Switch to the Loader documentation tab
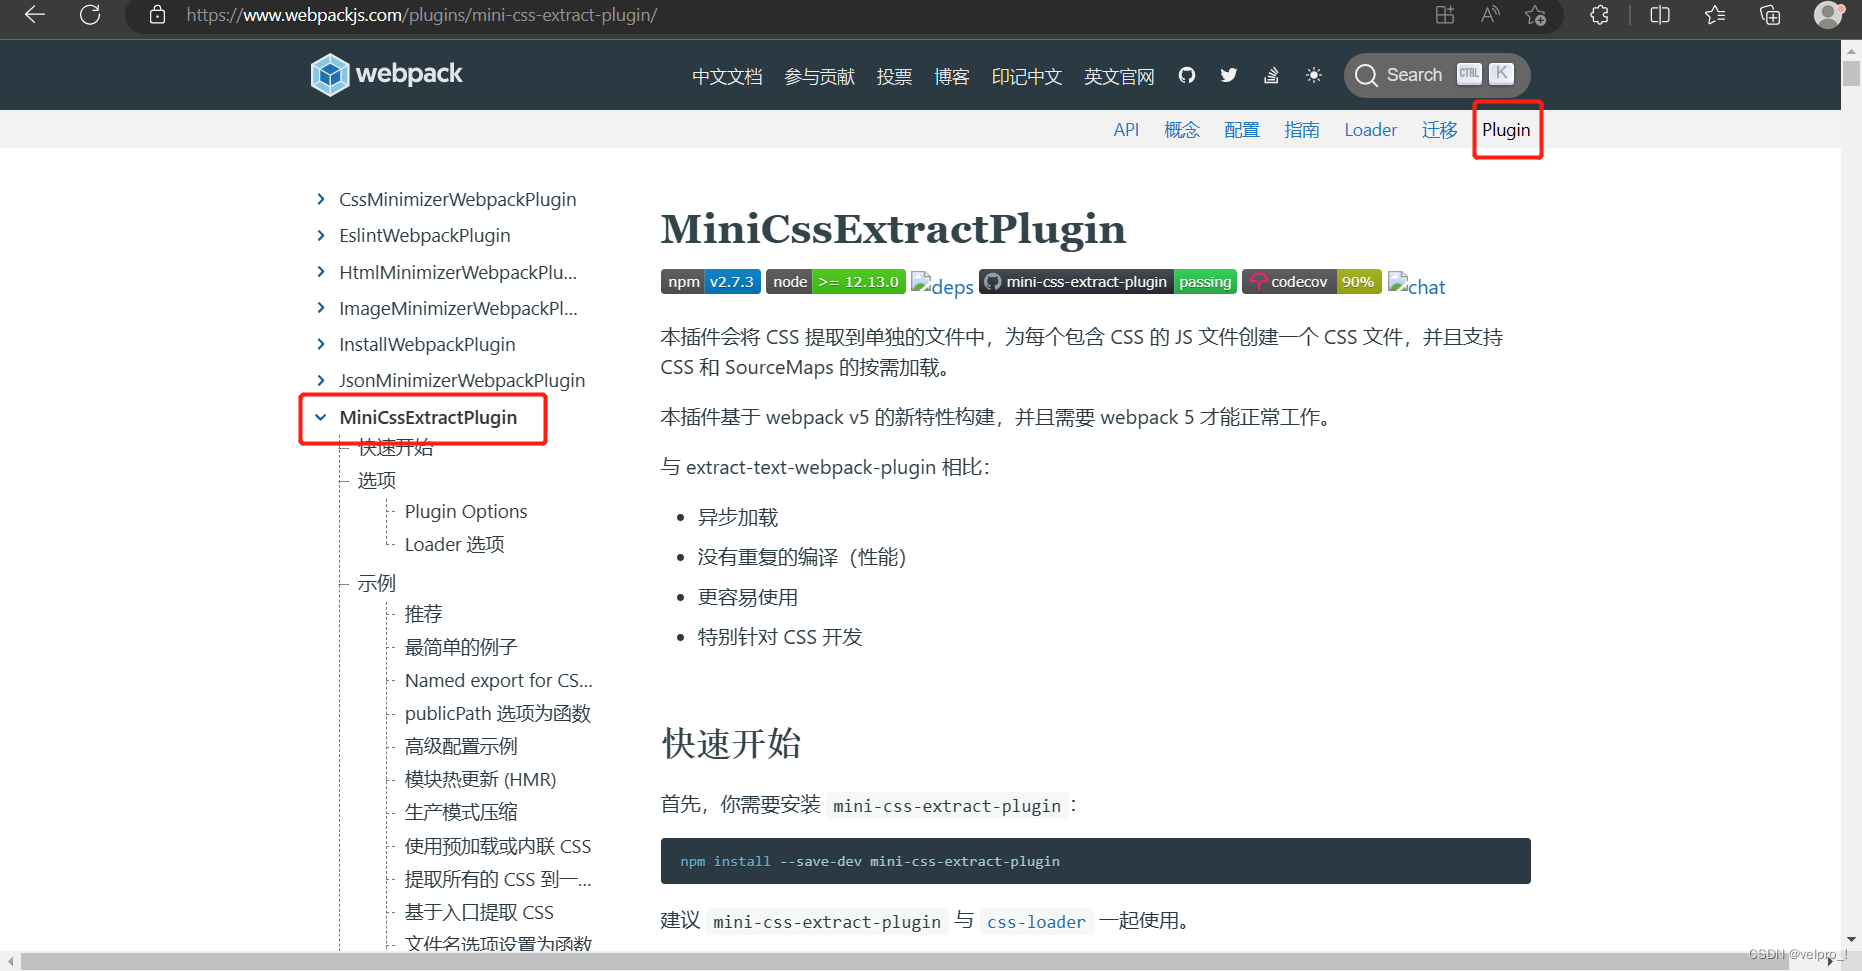 click(1370, 129)
